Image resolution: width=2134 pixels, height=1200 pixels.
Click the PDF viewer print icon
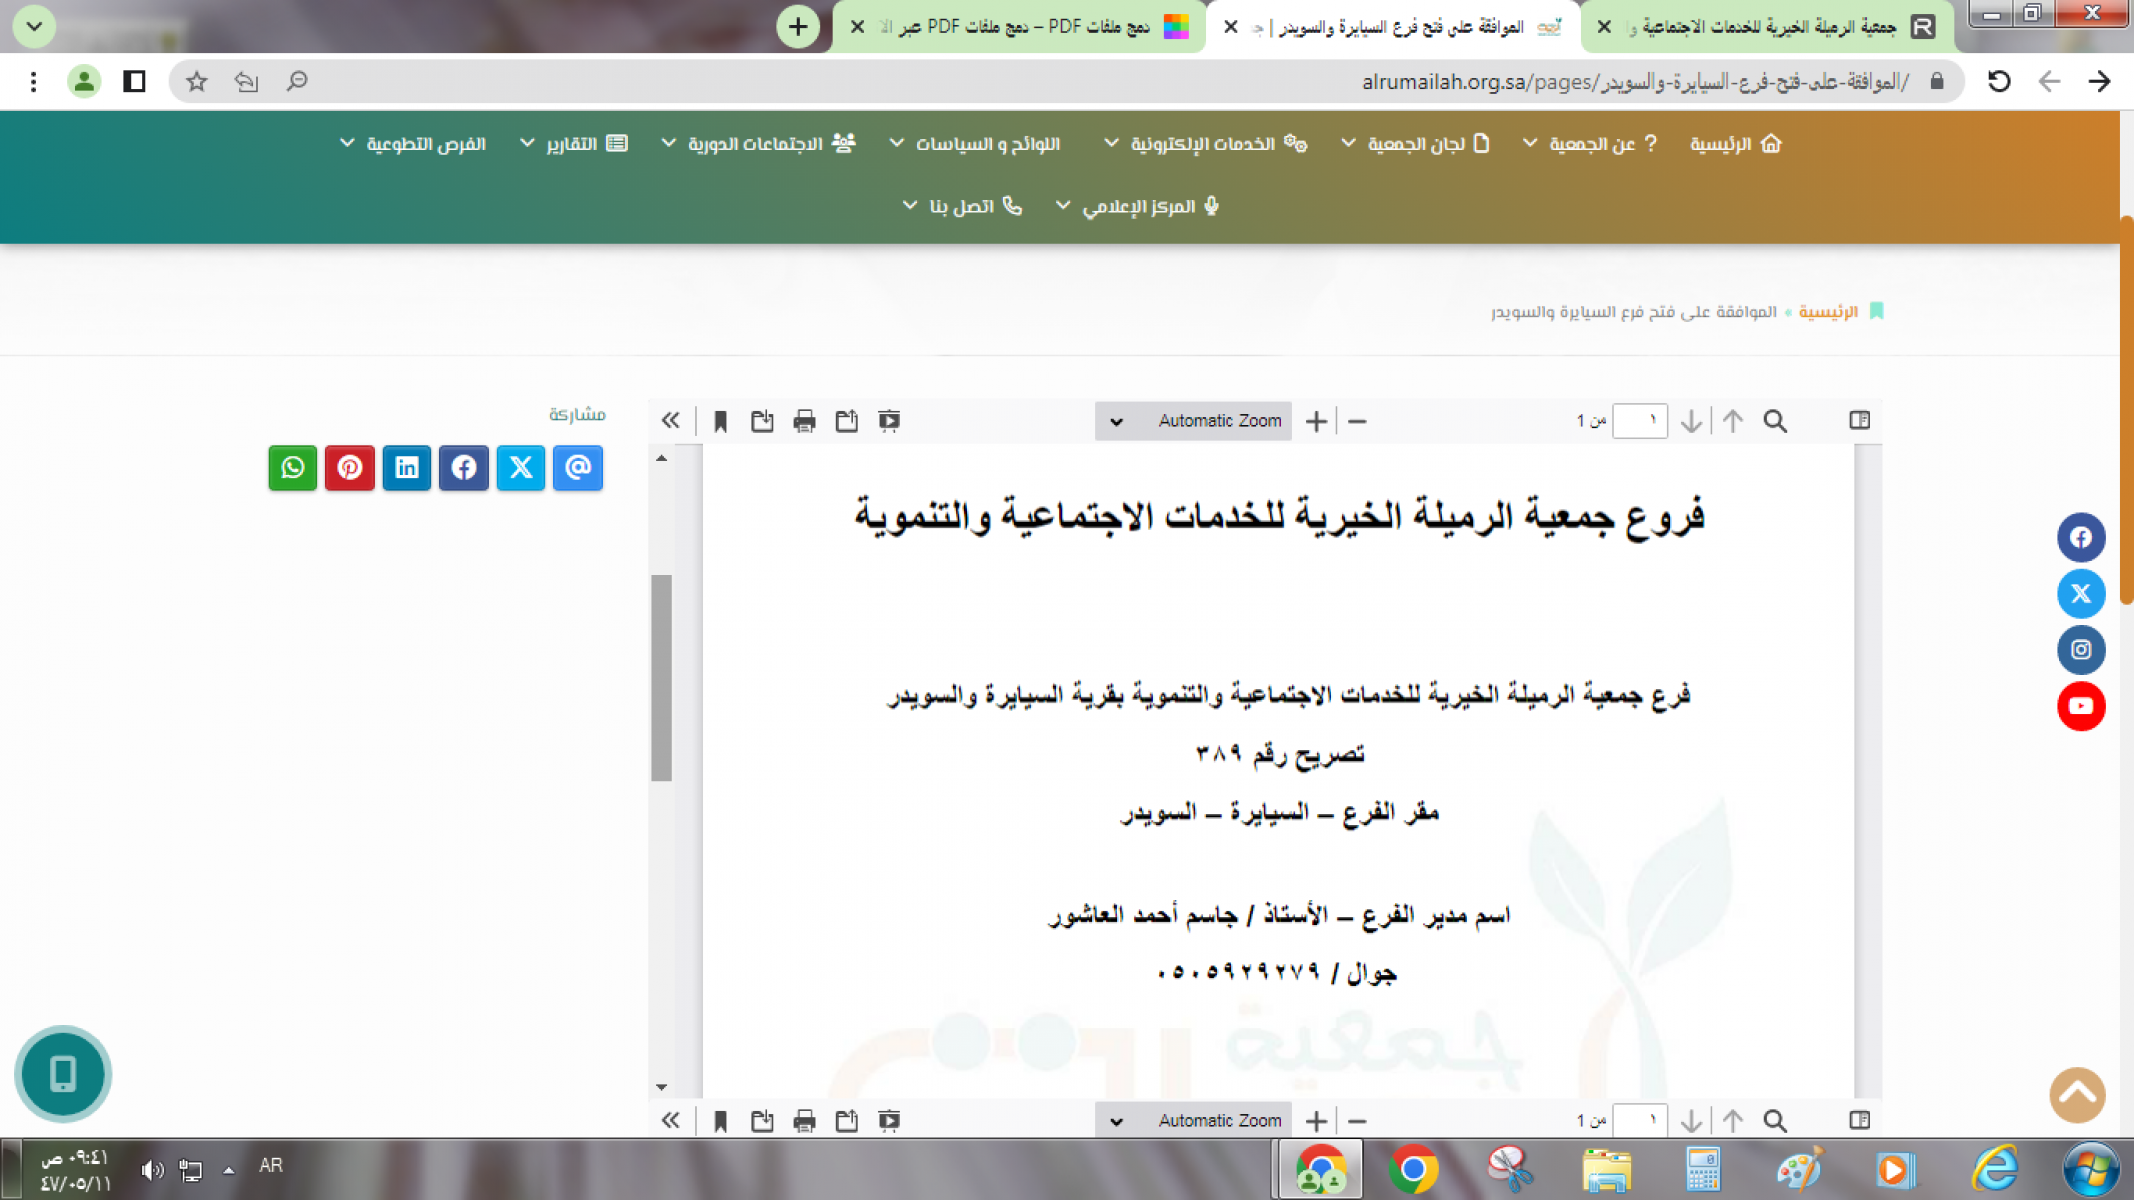[x=804, y=421]
